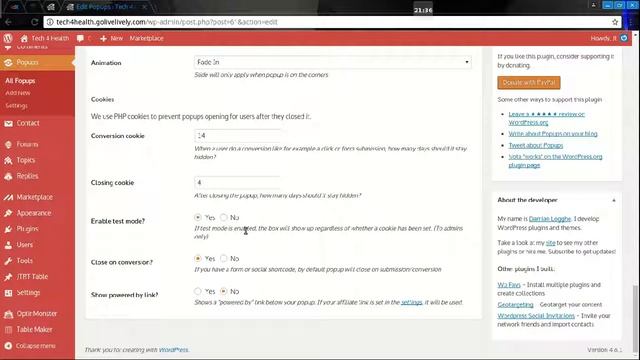The width and height of the screenshot is (640, 360).
Task: Click the page vertical scrollbar
Action: [636, 319]
